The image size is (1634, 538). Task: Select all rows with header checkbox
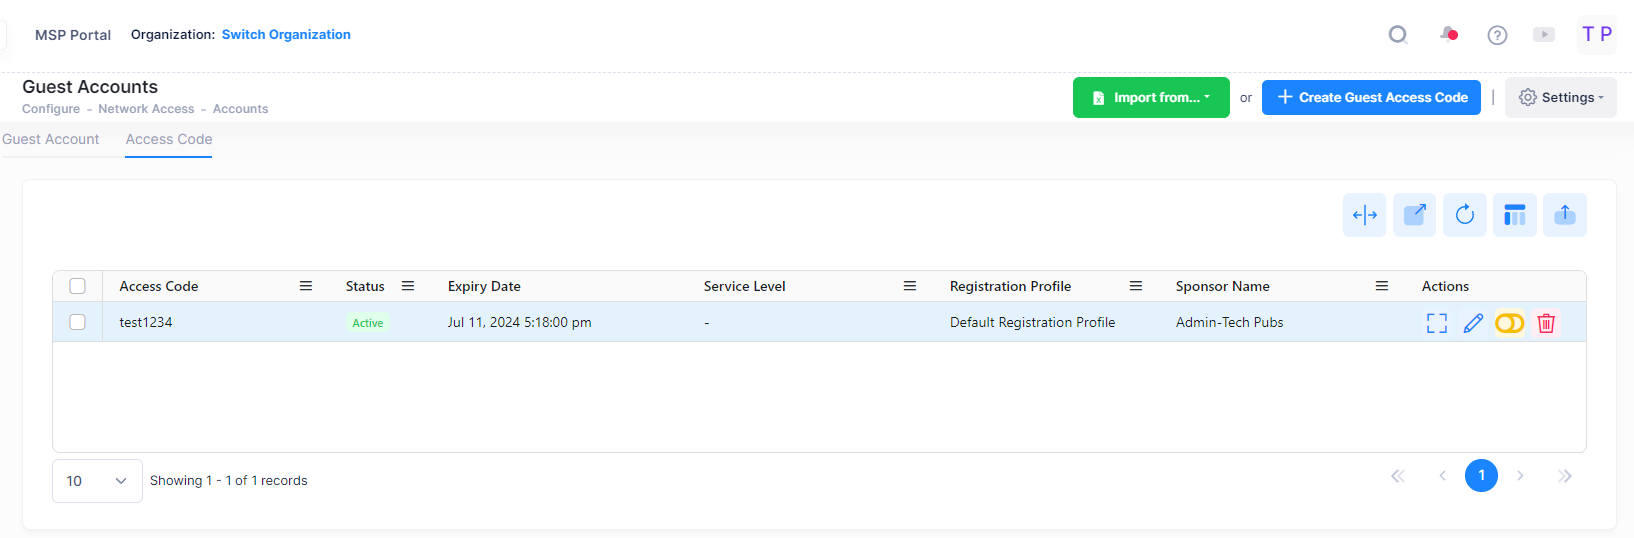(x=77, y=286)
